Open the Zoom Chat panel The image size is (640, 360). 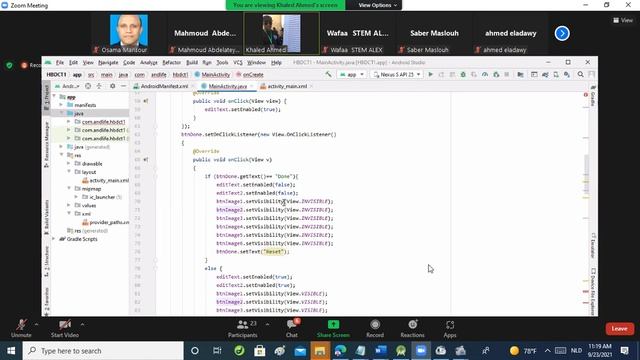click(291, 329)
